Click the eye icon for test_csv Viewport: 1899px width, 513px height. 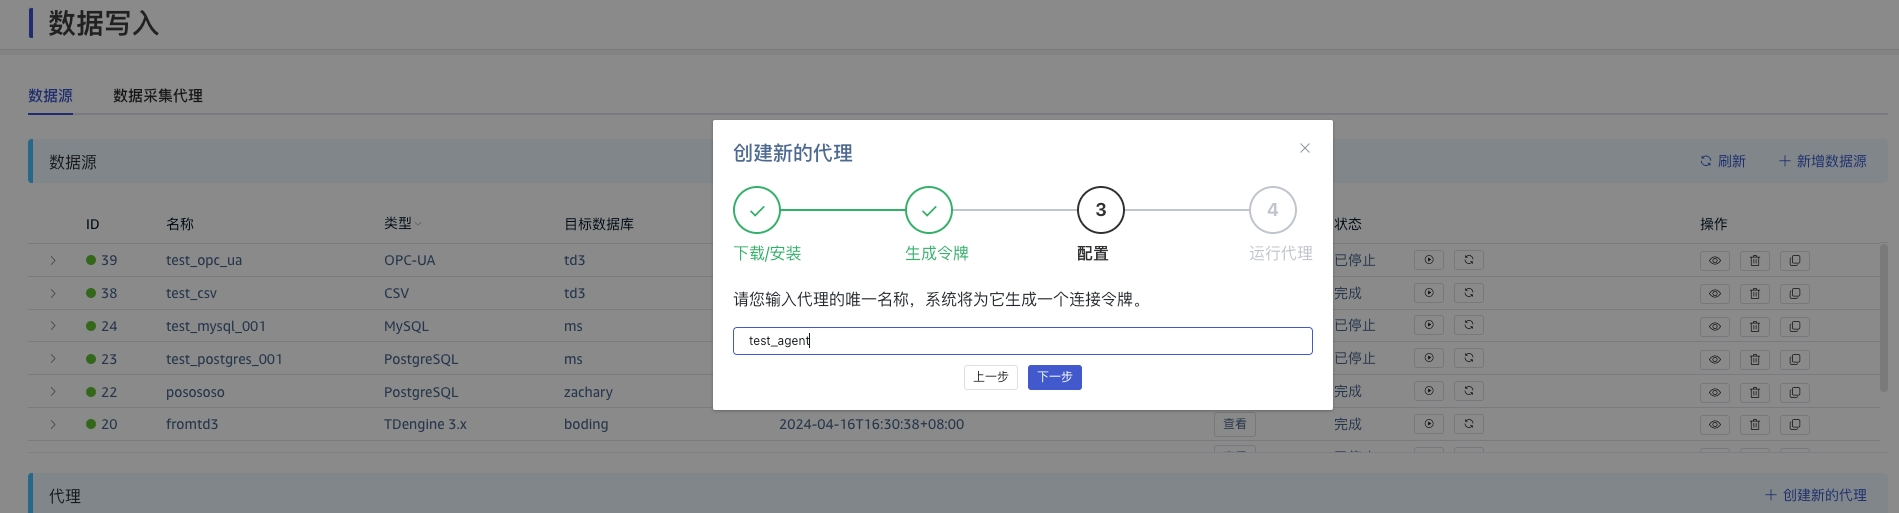click(1714, 294)
